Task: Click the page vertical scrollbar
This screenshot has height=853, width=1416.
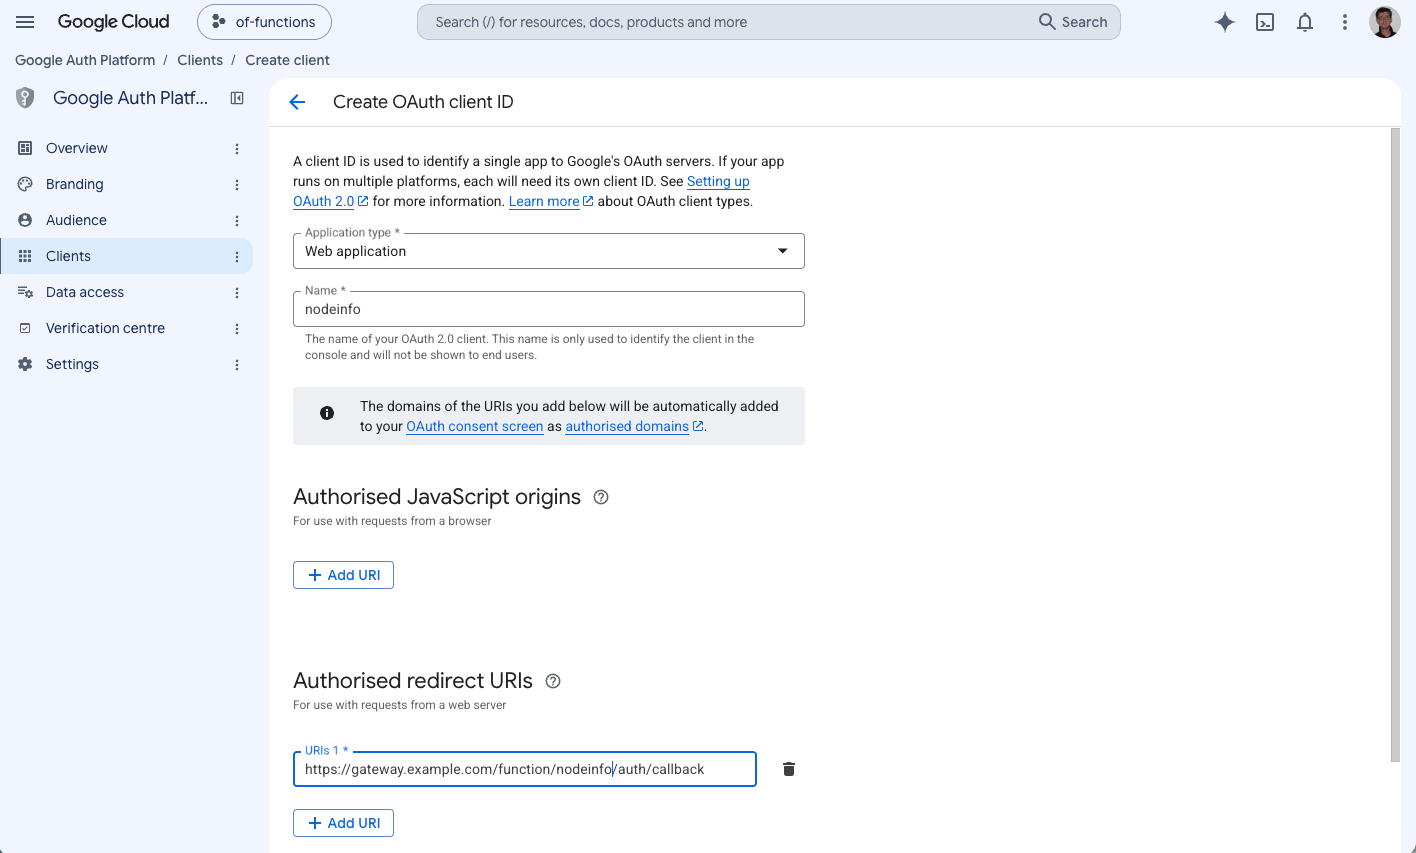Action: pyautogui.click(x=1395, y=445)
